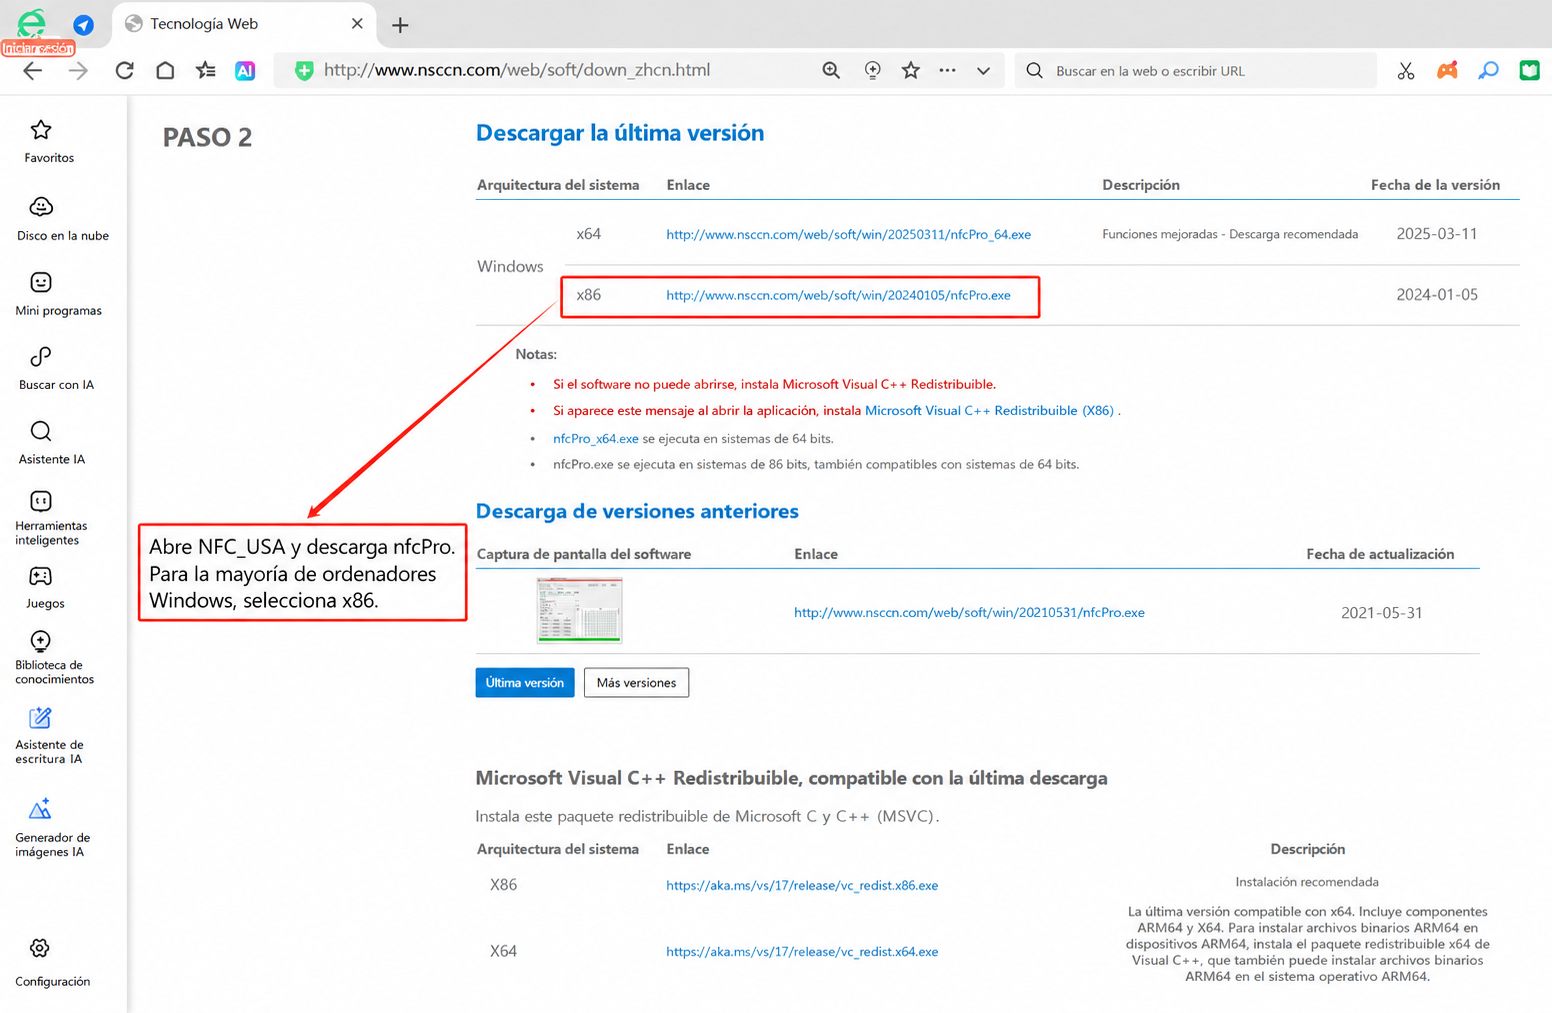
Task: Download the x64 nfcPro_64.exe link
Action: pos(849,235)
